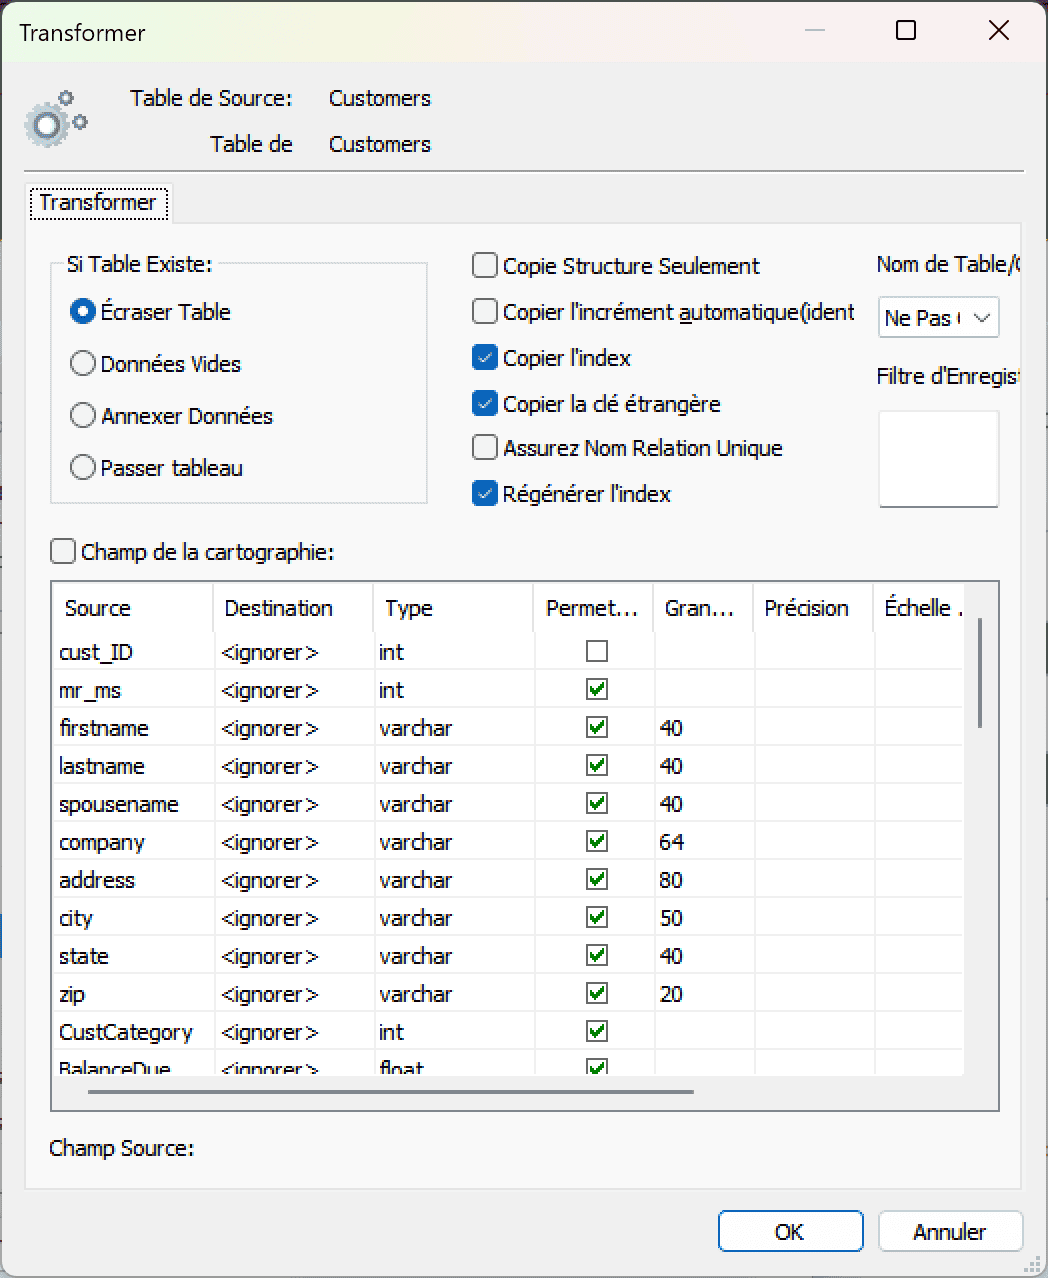Select the Transformer tab
The height and width of the screenshot is (1278, 1048).
click(x=98, y=202)
